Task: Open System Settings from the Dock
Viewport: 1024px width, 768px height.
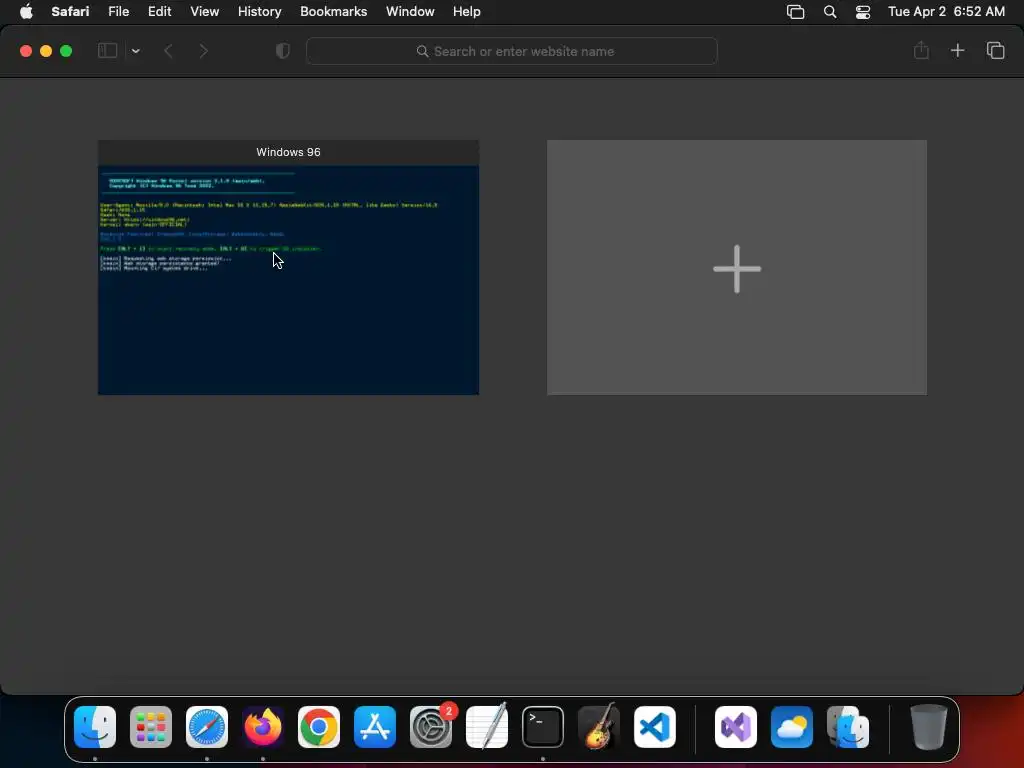Action: point(431,726)
